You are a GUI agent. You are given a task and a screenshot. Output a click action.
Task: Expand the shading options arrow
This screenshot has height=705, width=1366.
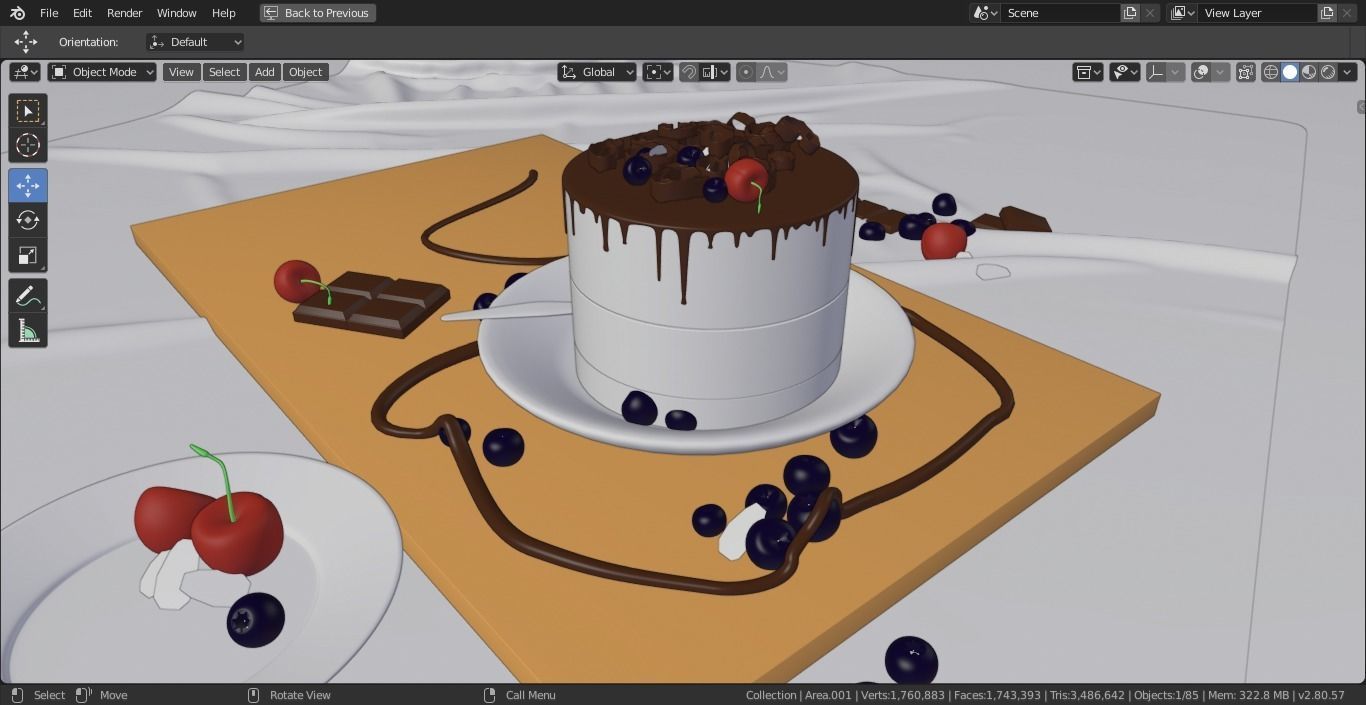click(1348, 72)
